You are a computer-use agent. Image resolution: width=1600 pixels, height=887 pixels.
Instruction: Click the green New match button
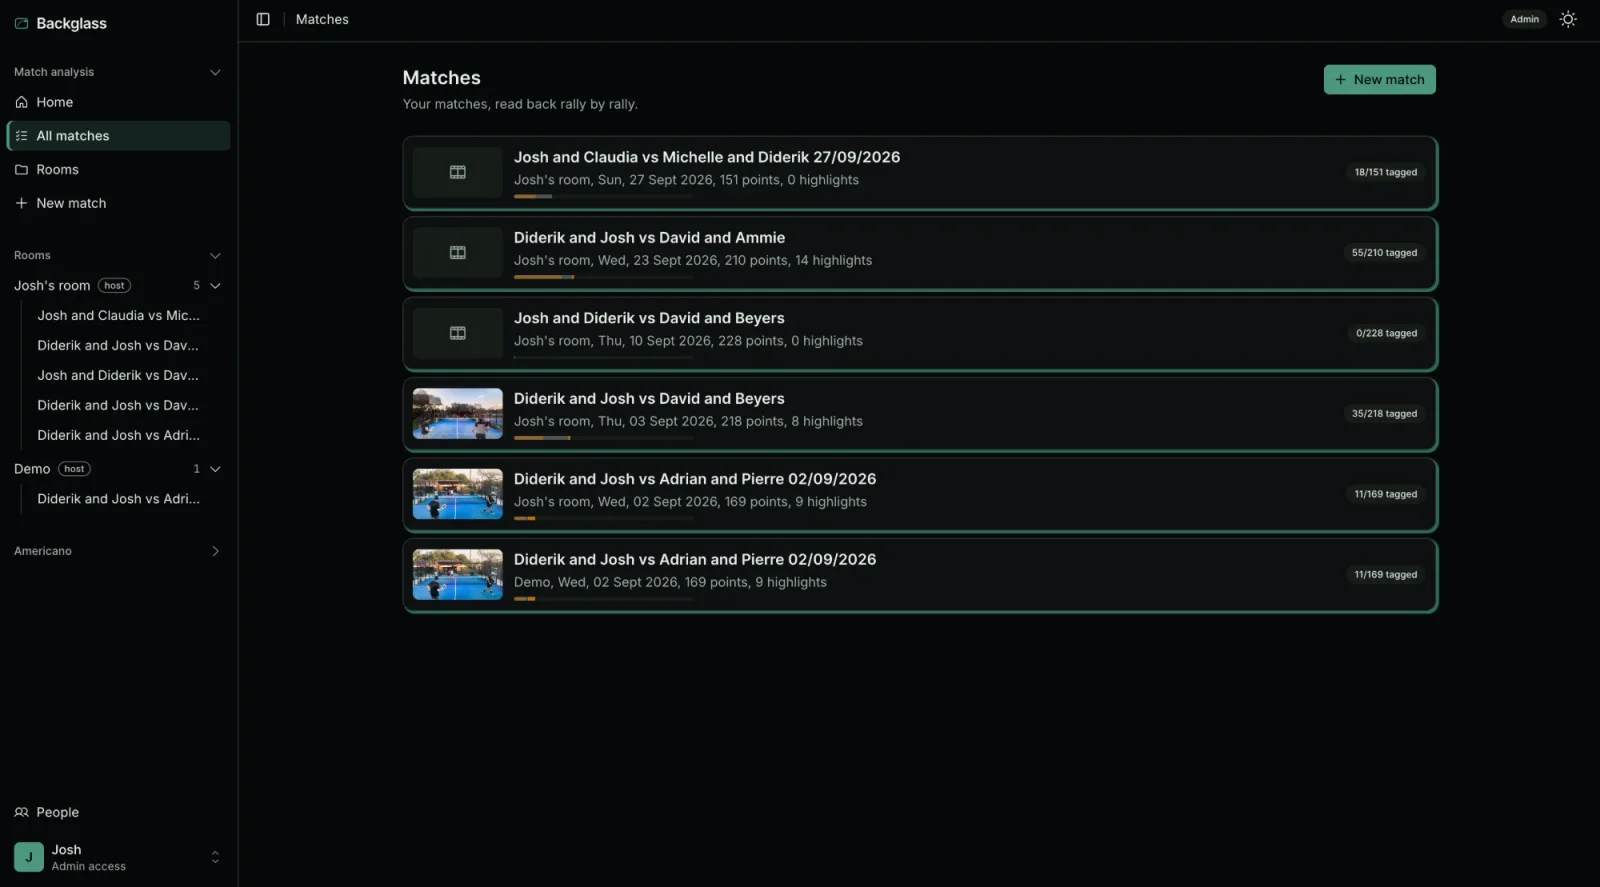(x=1379, y=80)
